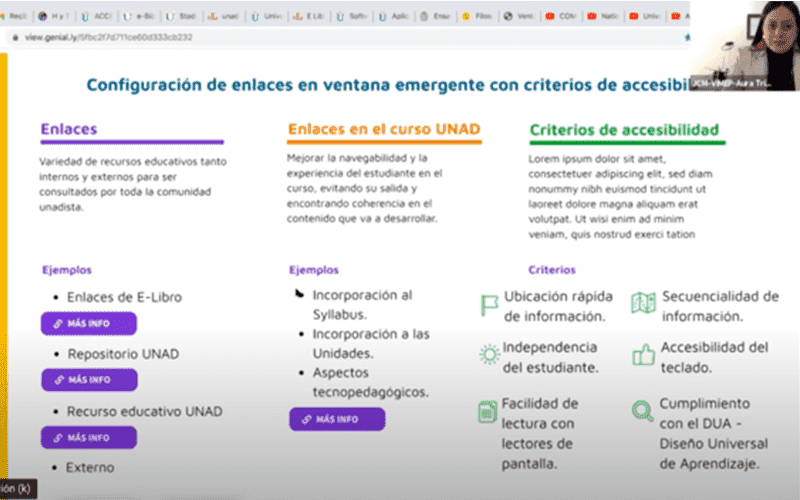The width and height of the screenshot is (800, 500).
Task: Click the Enlaces purple heading
Action: click(69, 129)
